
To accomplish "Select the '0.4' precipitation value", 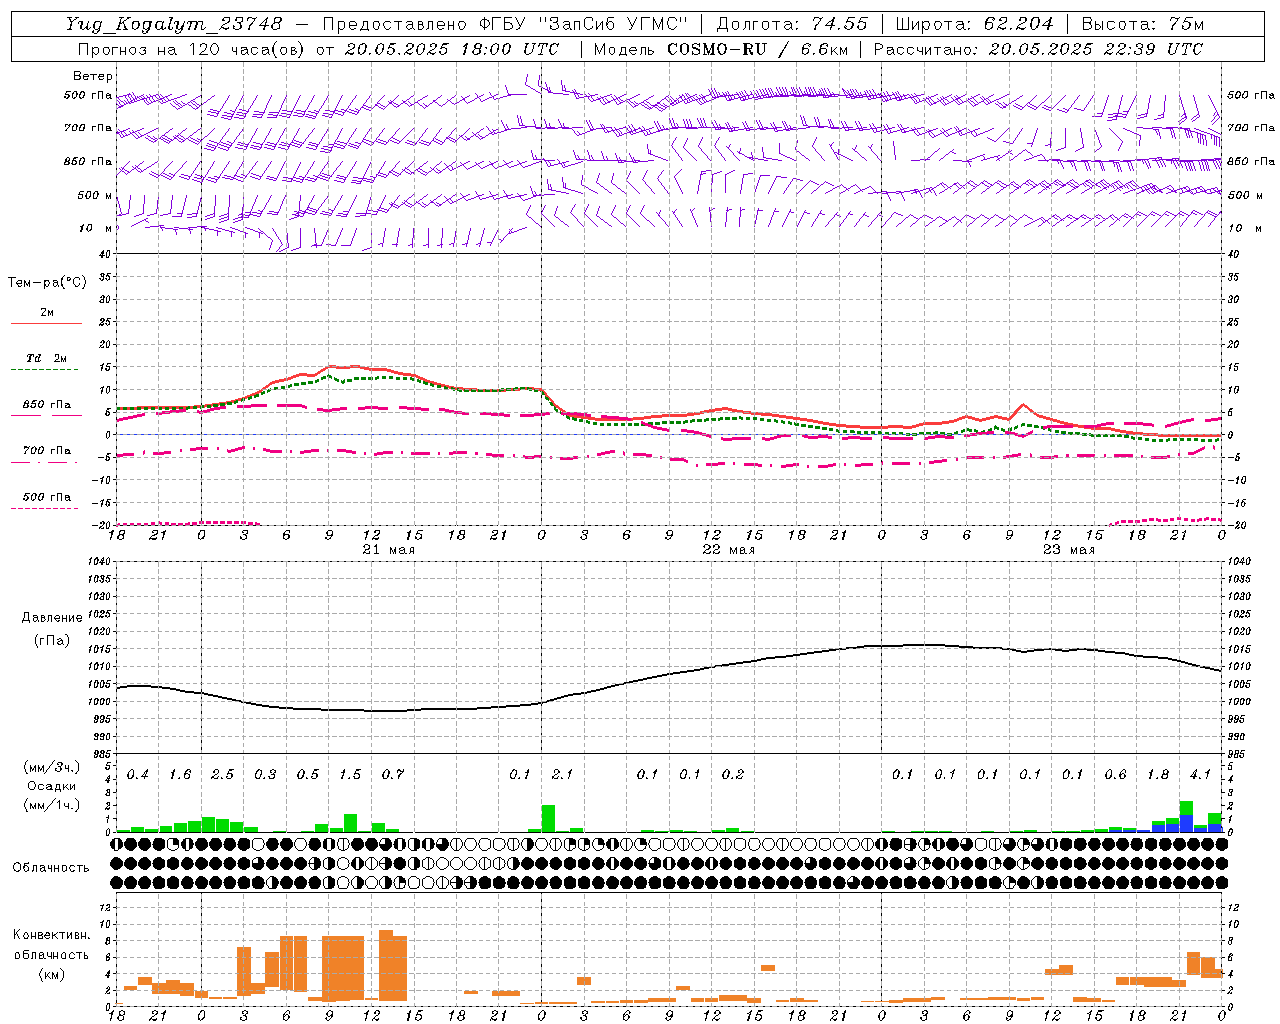I will [x=138, y=774].
